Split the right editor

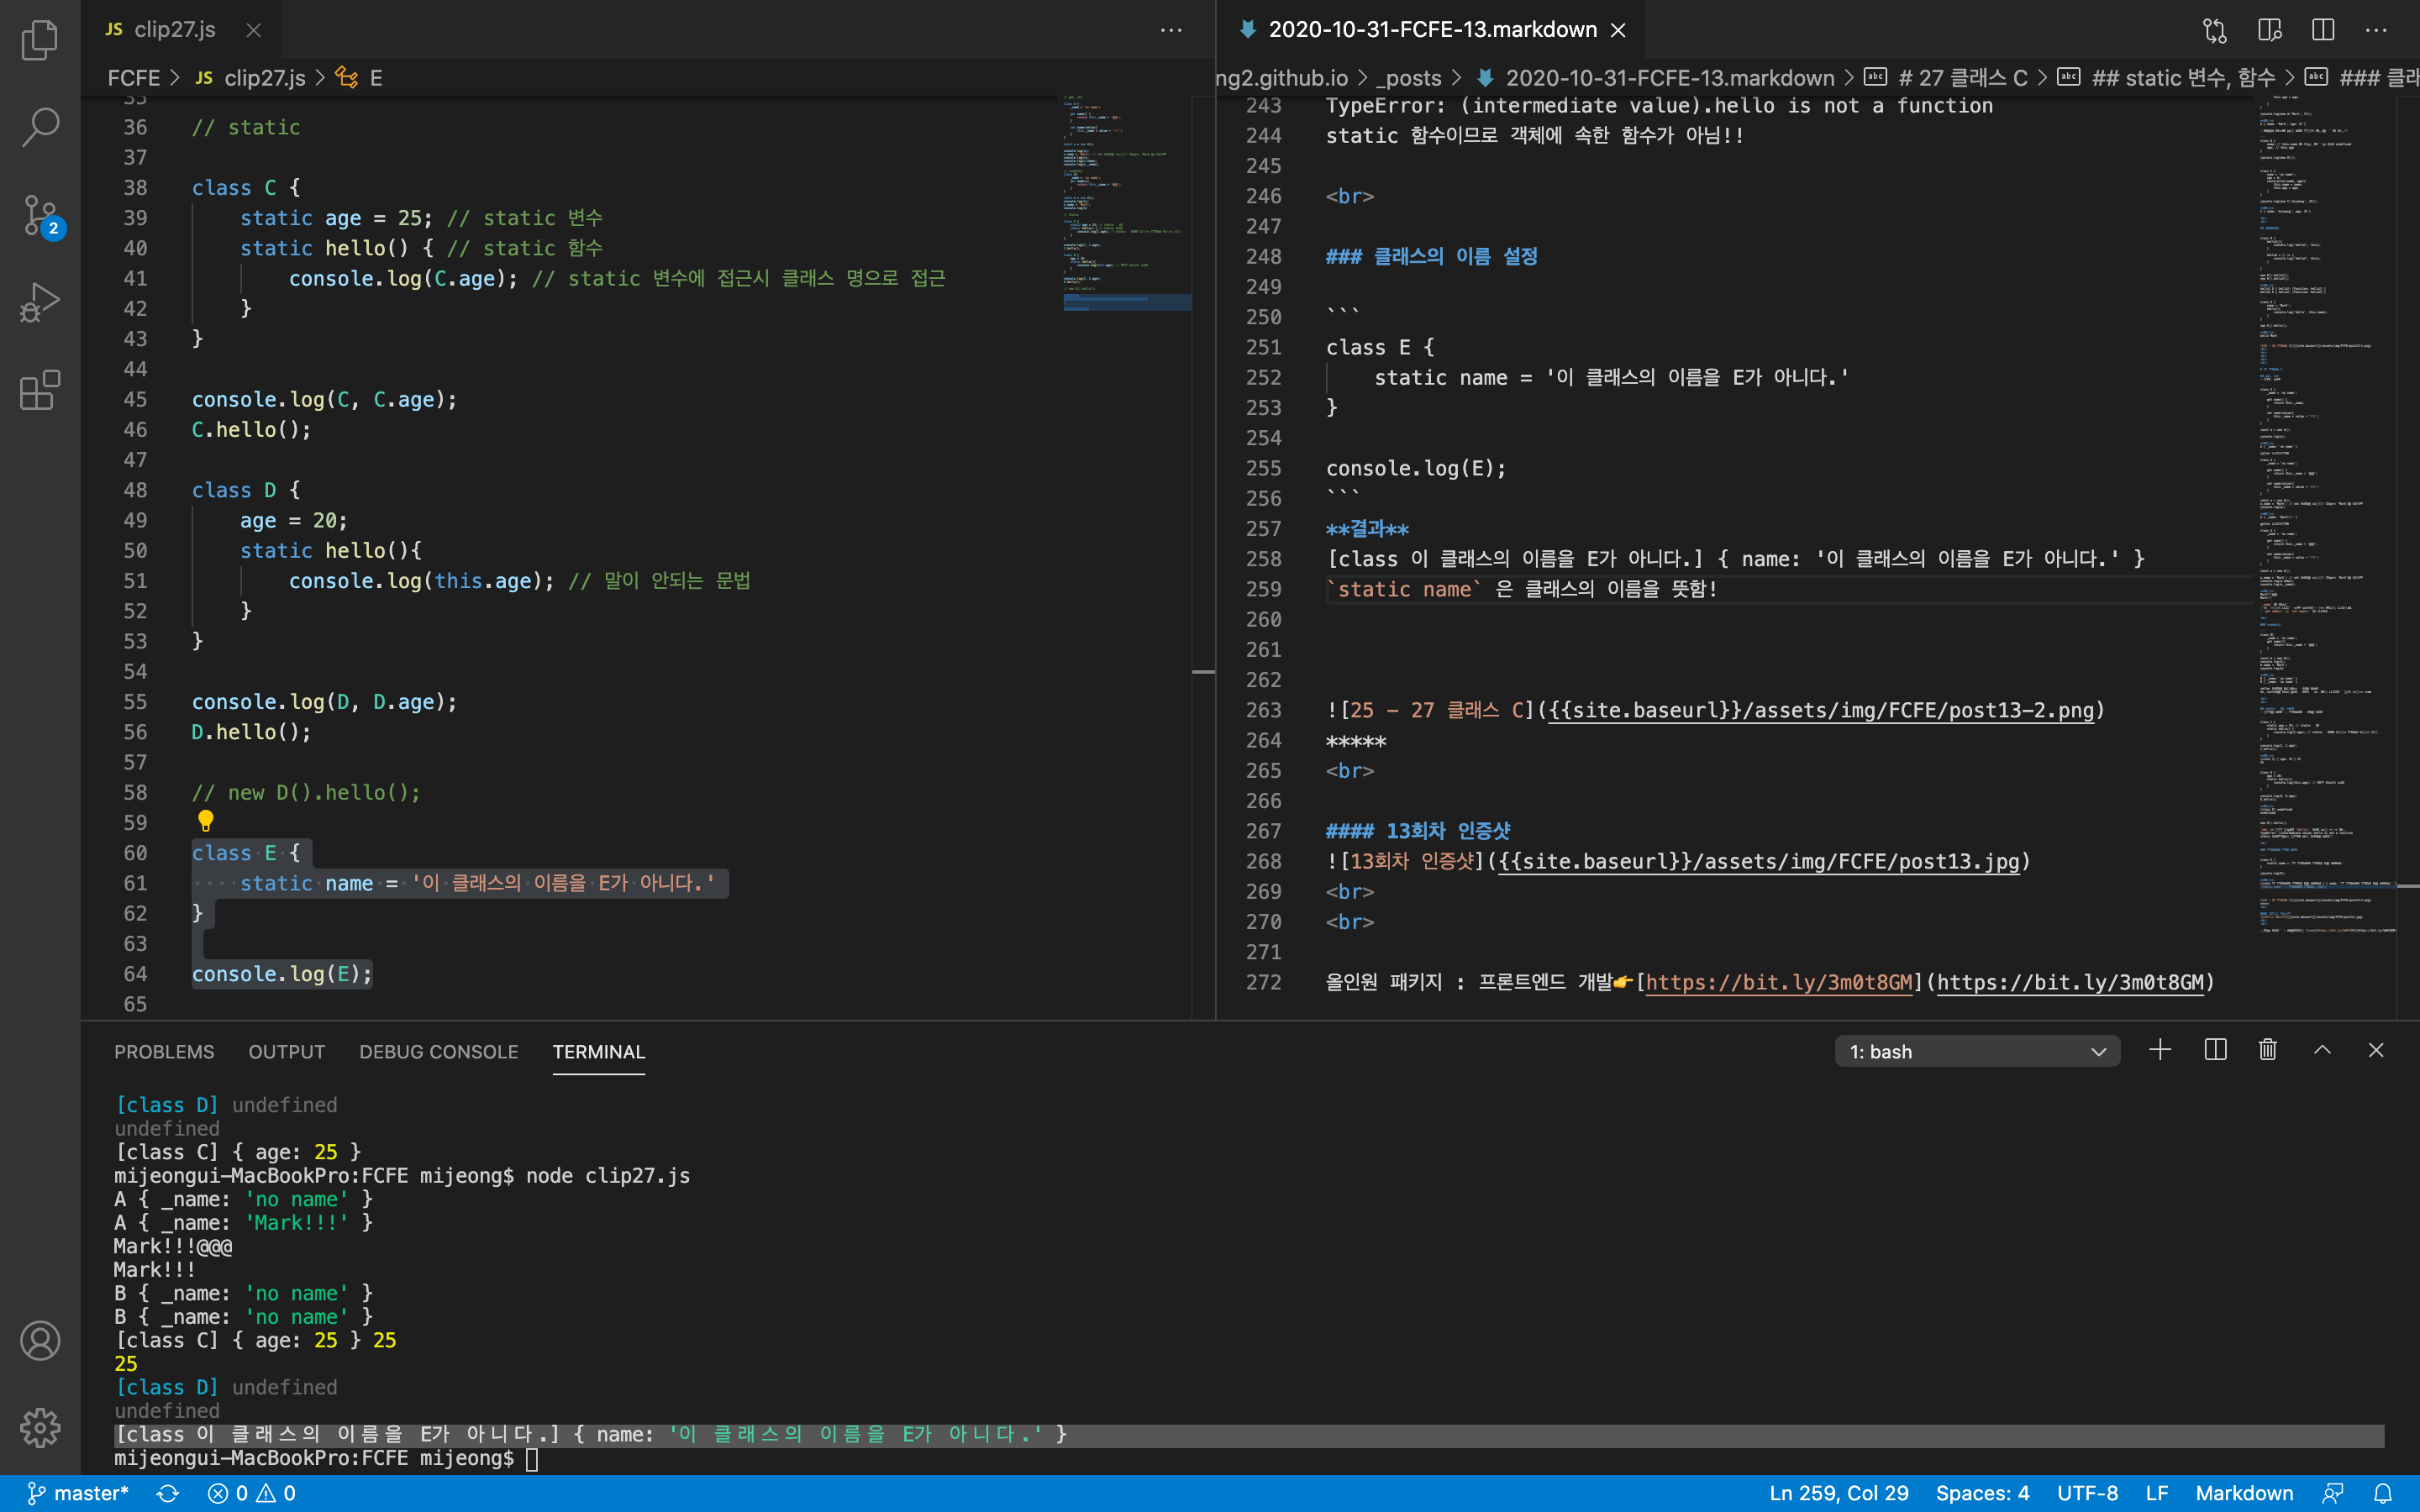coord(2323,30)
